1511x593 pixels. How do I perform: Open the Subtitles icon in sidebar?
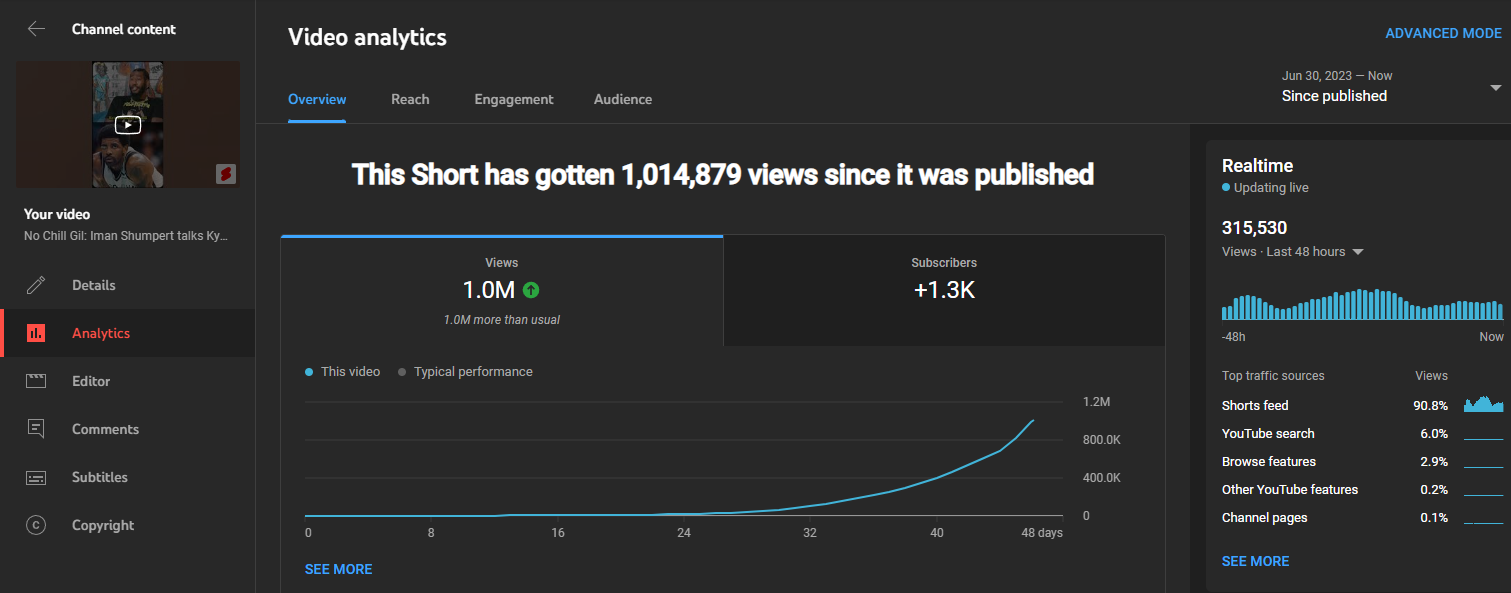[x=36, y=477]
